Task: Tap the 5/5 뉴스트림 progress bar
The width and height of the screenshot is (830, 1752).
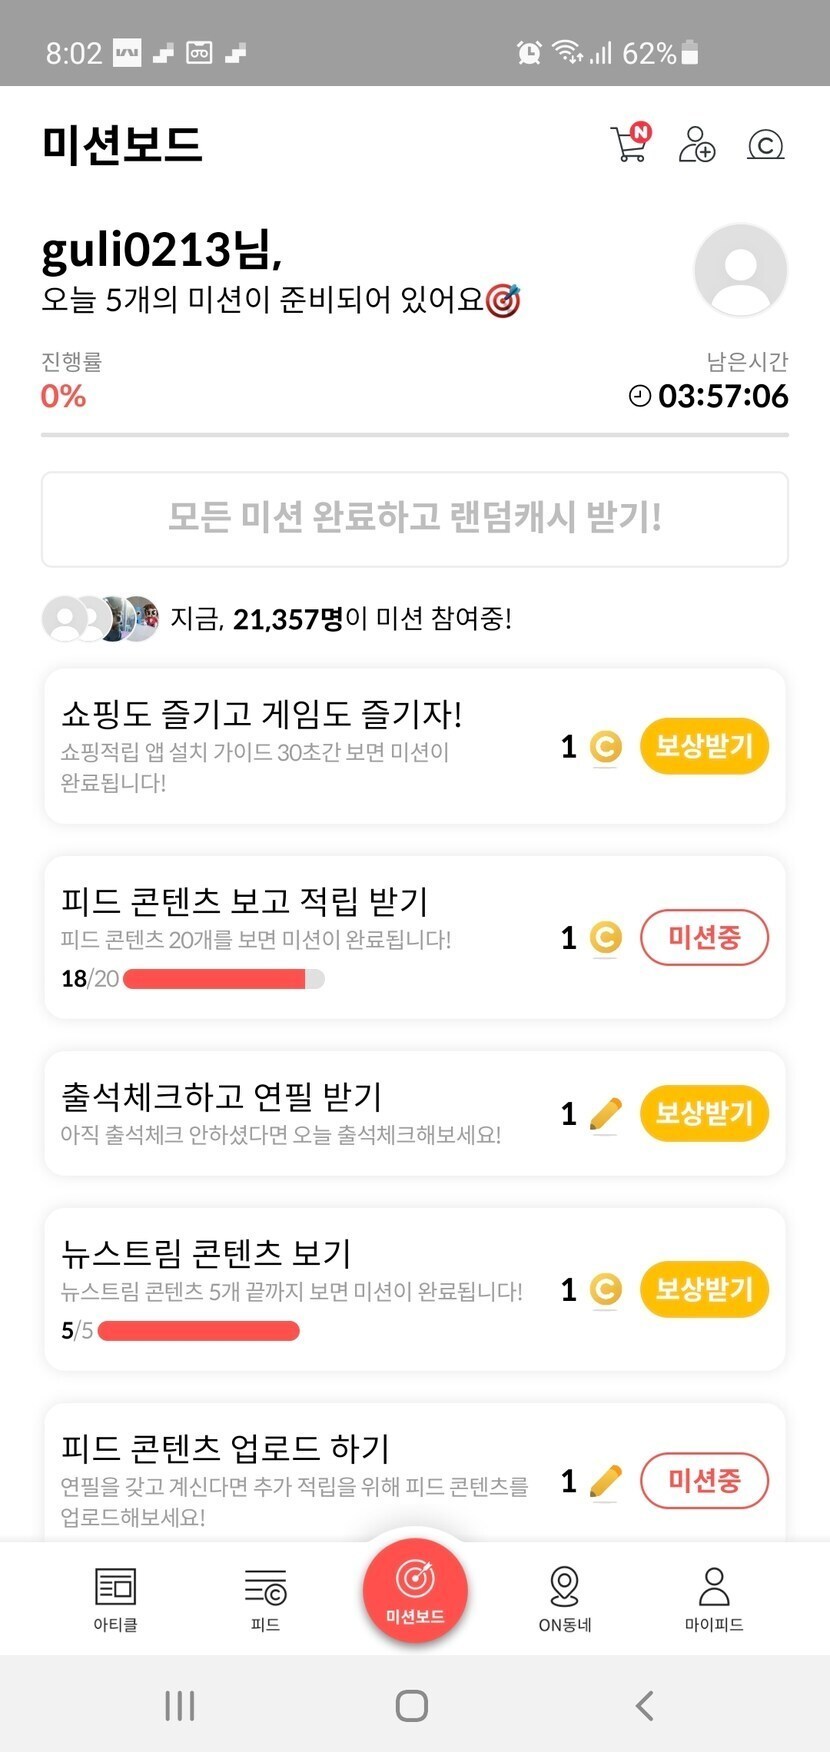Action: (199, 1330)
